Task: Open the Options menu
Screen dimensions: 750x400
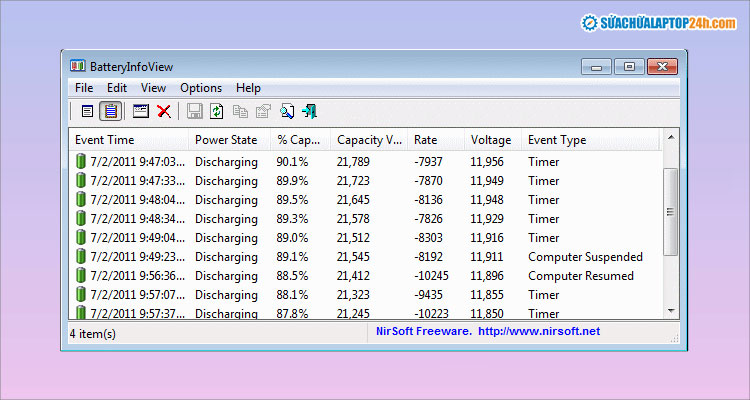Action: pyautogui.click(x=201, y=88)
